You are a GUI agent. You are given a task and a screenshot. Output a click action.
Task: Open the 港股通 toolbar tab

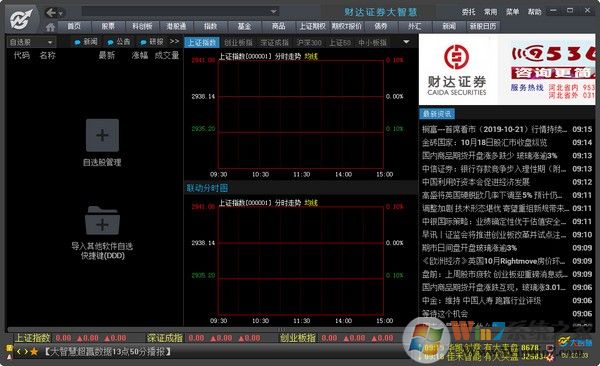point(176,26)
